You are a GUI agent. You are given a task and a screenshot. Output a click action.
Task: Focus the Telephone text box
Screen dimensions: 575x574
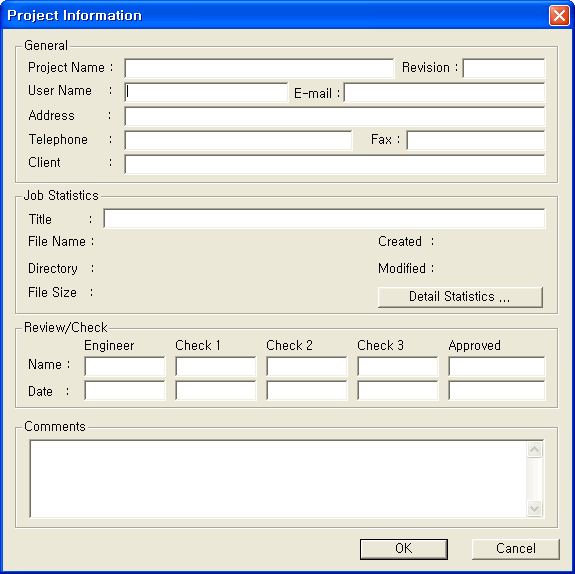pyautogui.click(x=238, y=140)
